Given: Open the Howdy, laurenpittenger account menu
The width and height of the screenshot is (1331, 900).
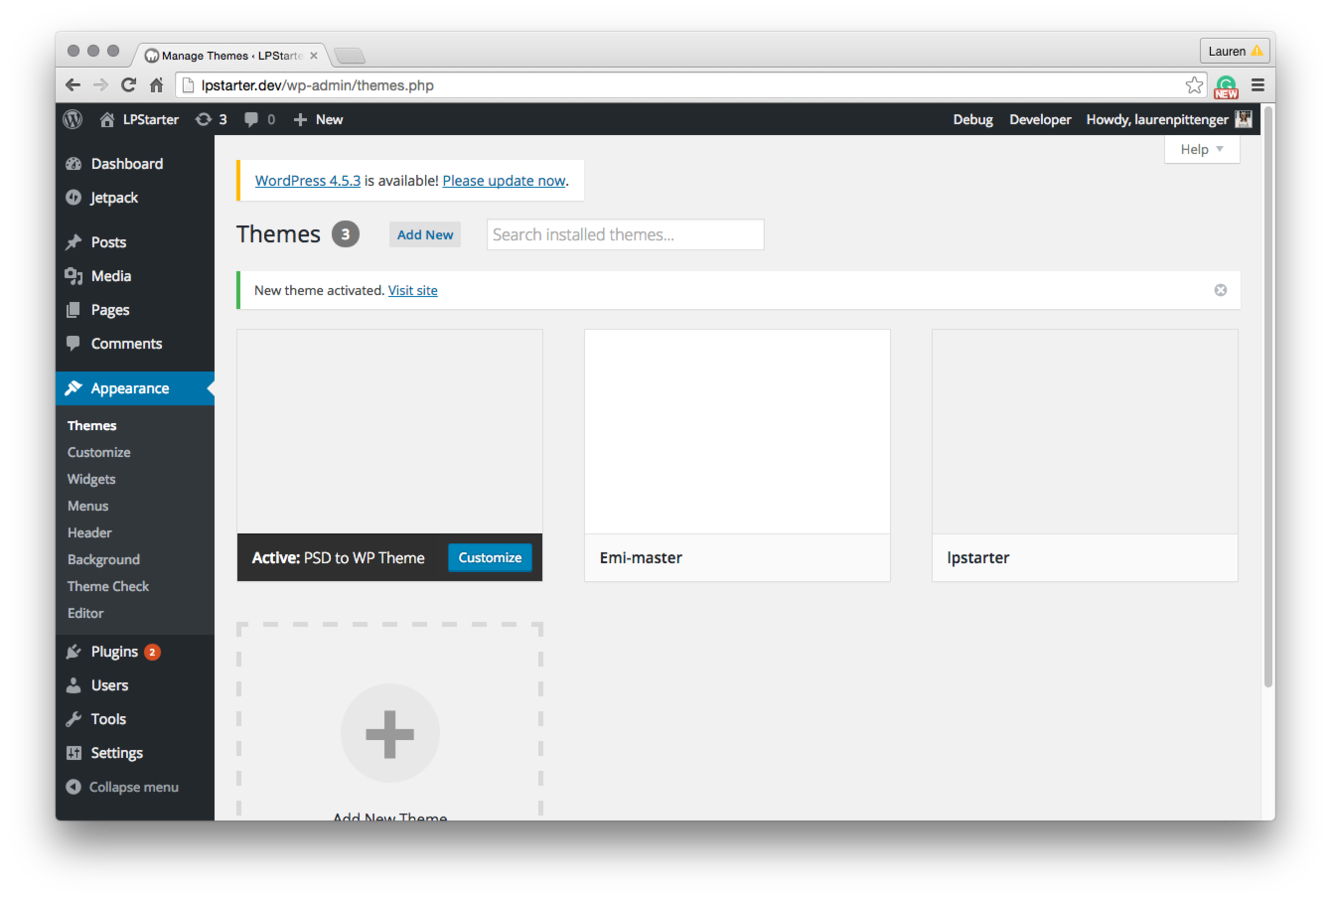Looking at the screenshot, I should click(1168, 119).
